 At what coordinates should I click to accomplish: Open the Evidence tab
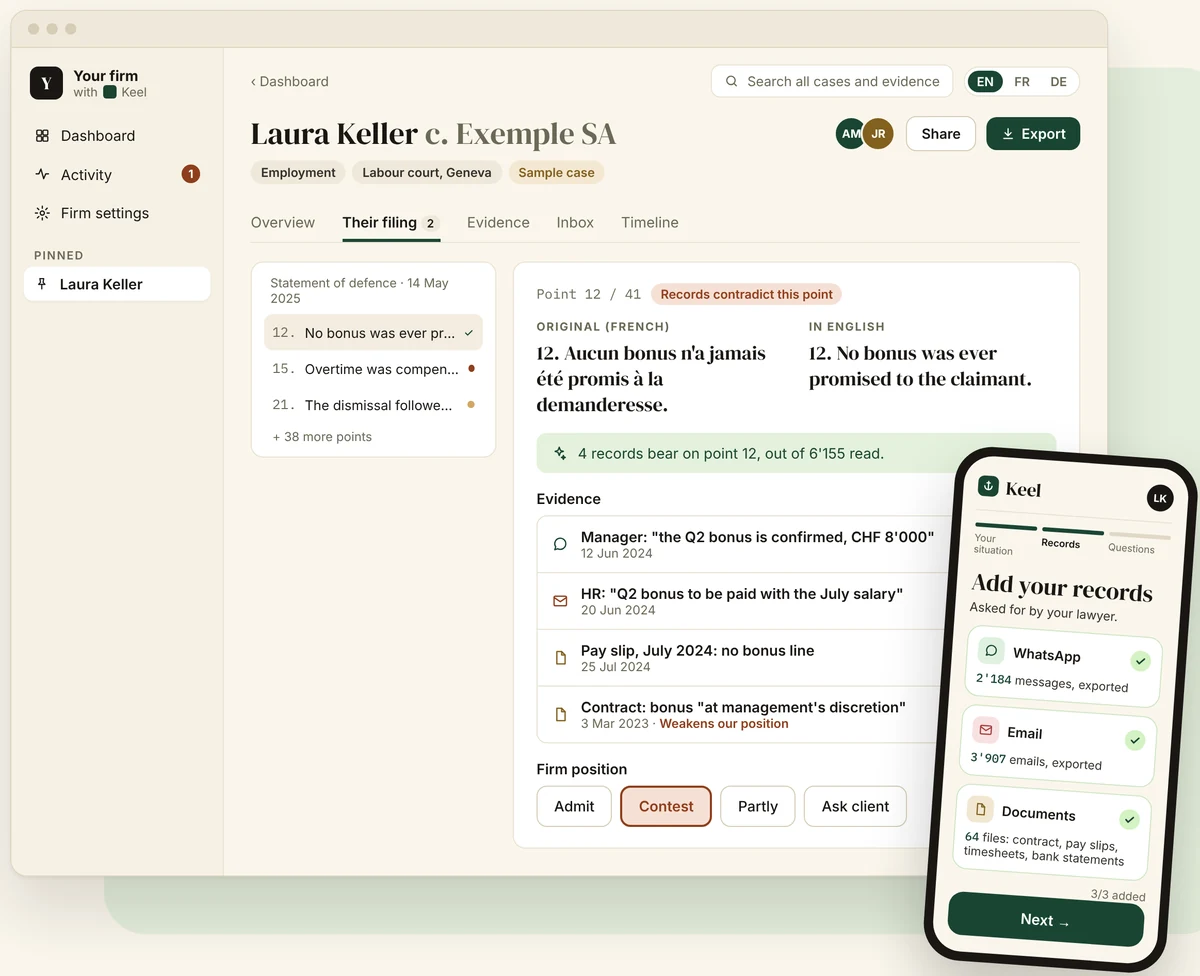click(498, 223)
